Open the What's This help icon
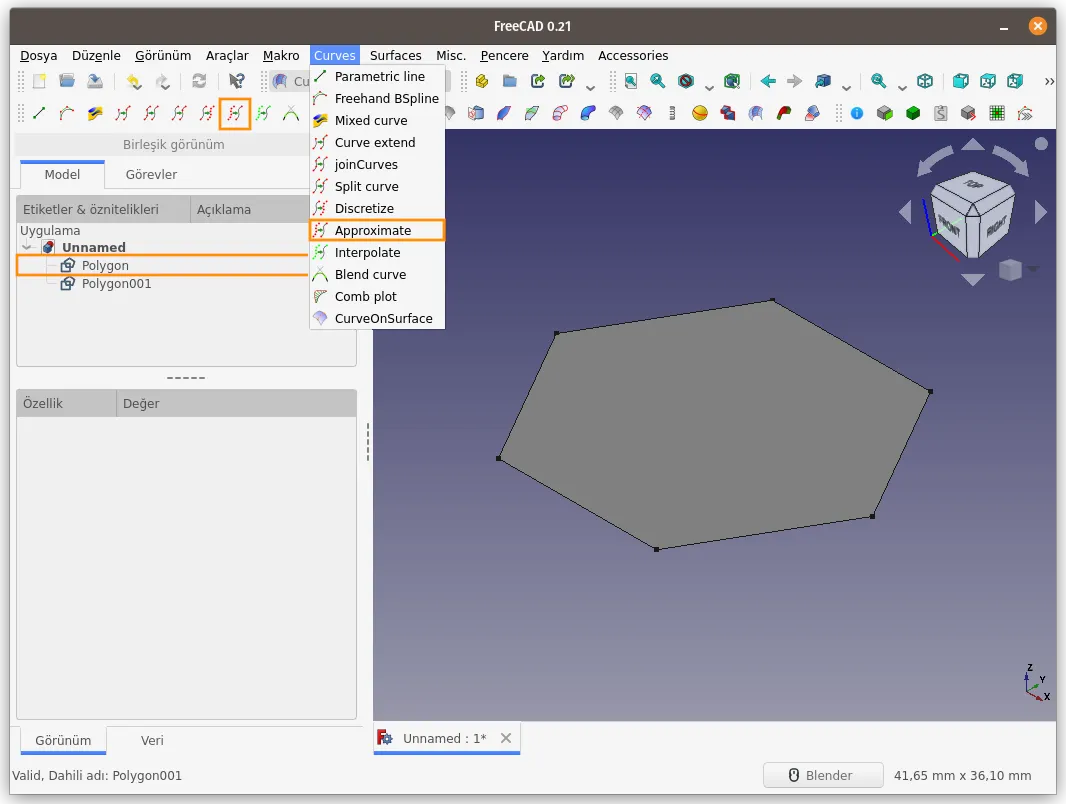Viewport: 1066px width, 804px height. (236, 82)
